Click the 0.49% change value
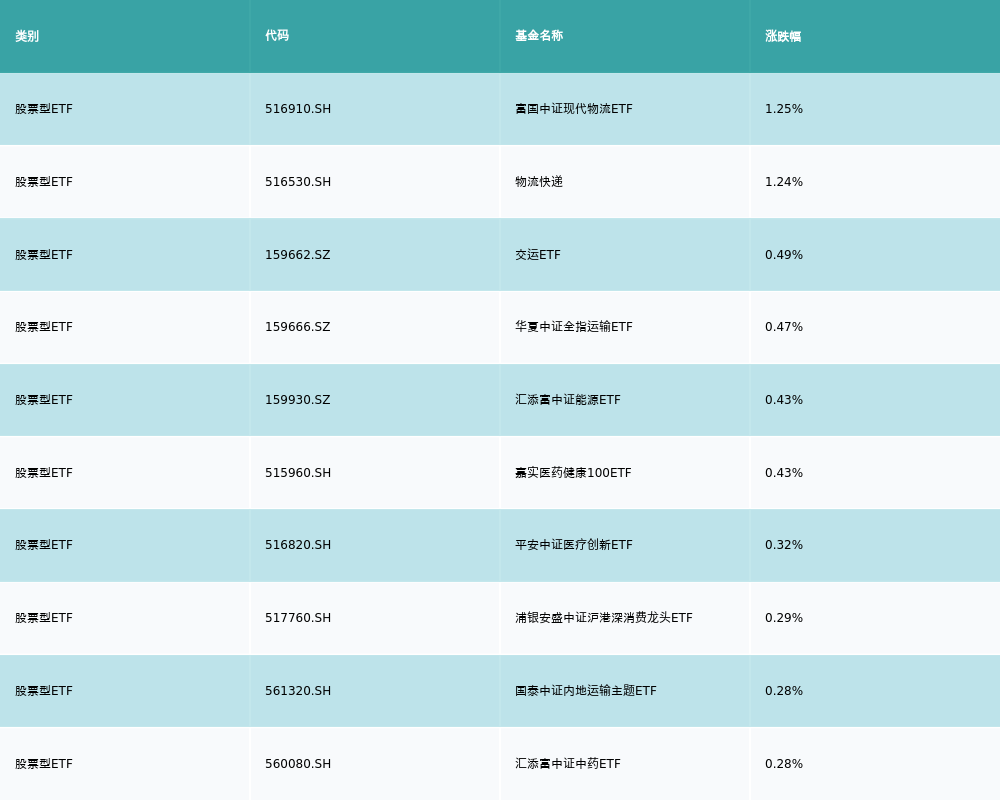Screen dimensions: 1000x800 click(x=784, y=255)
